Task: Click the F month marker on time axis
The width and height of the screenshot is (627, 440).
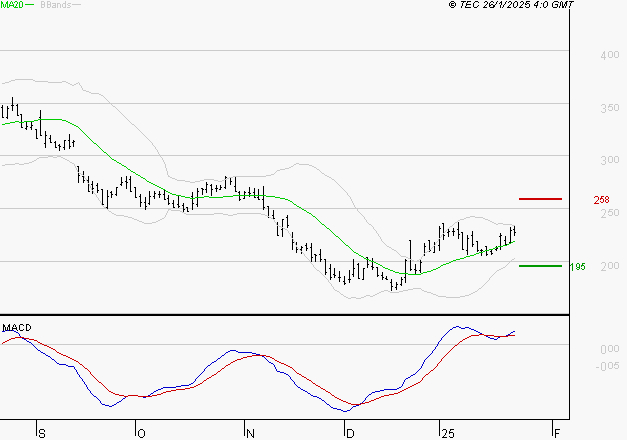Action: coord(557,434)
